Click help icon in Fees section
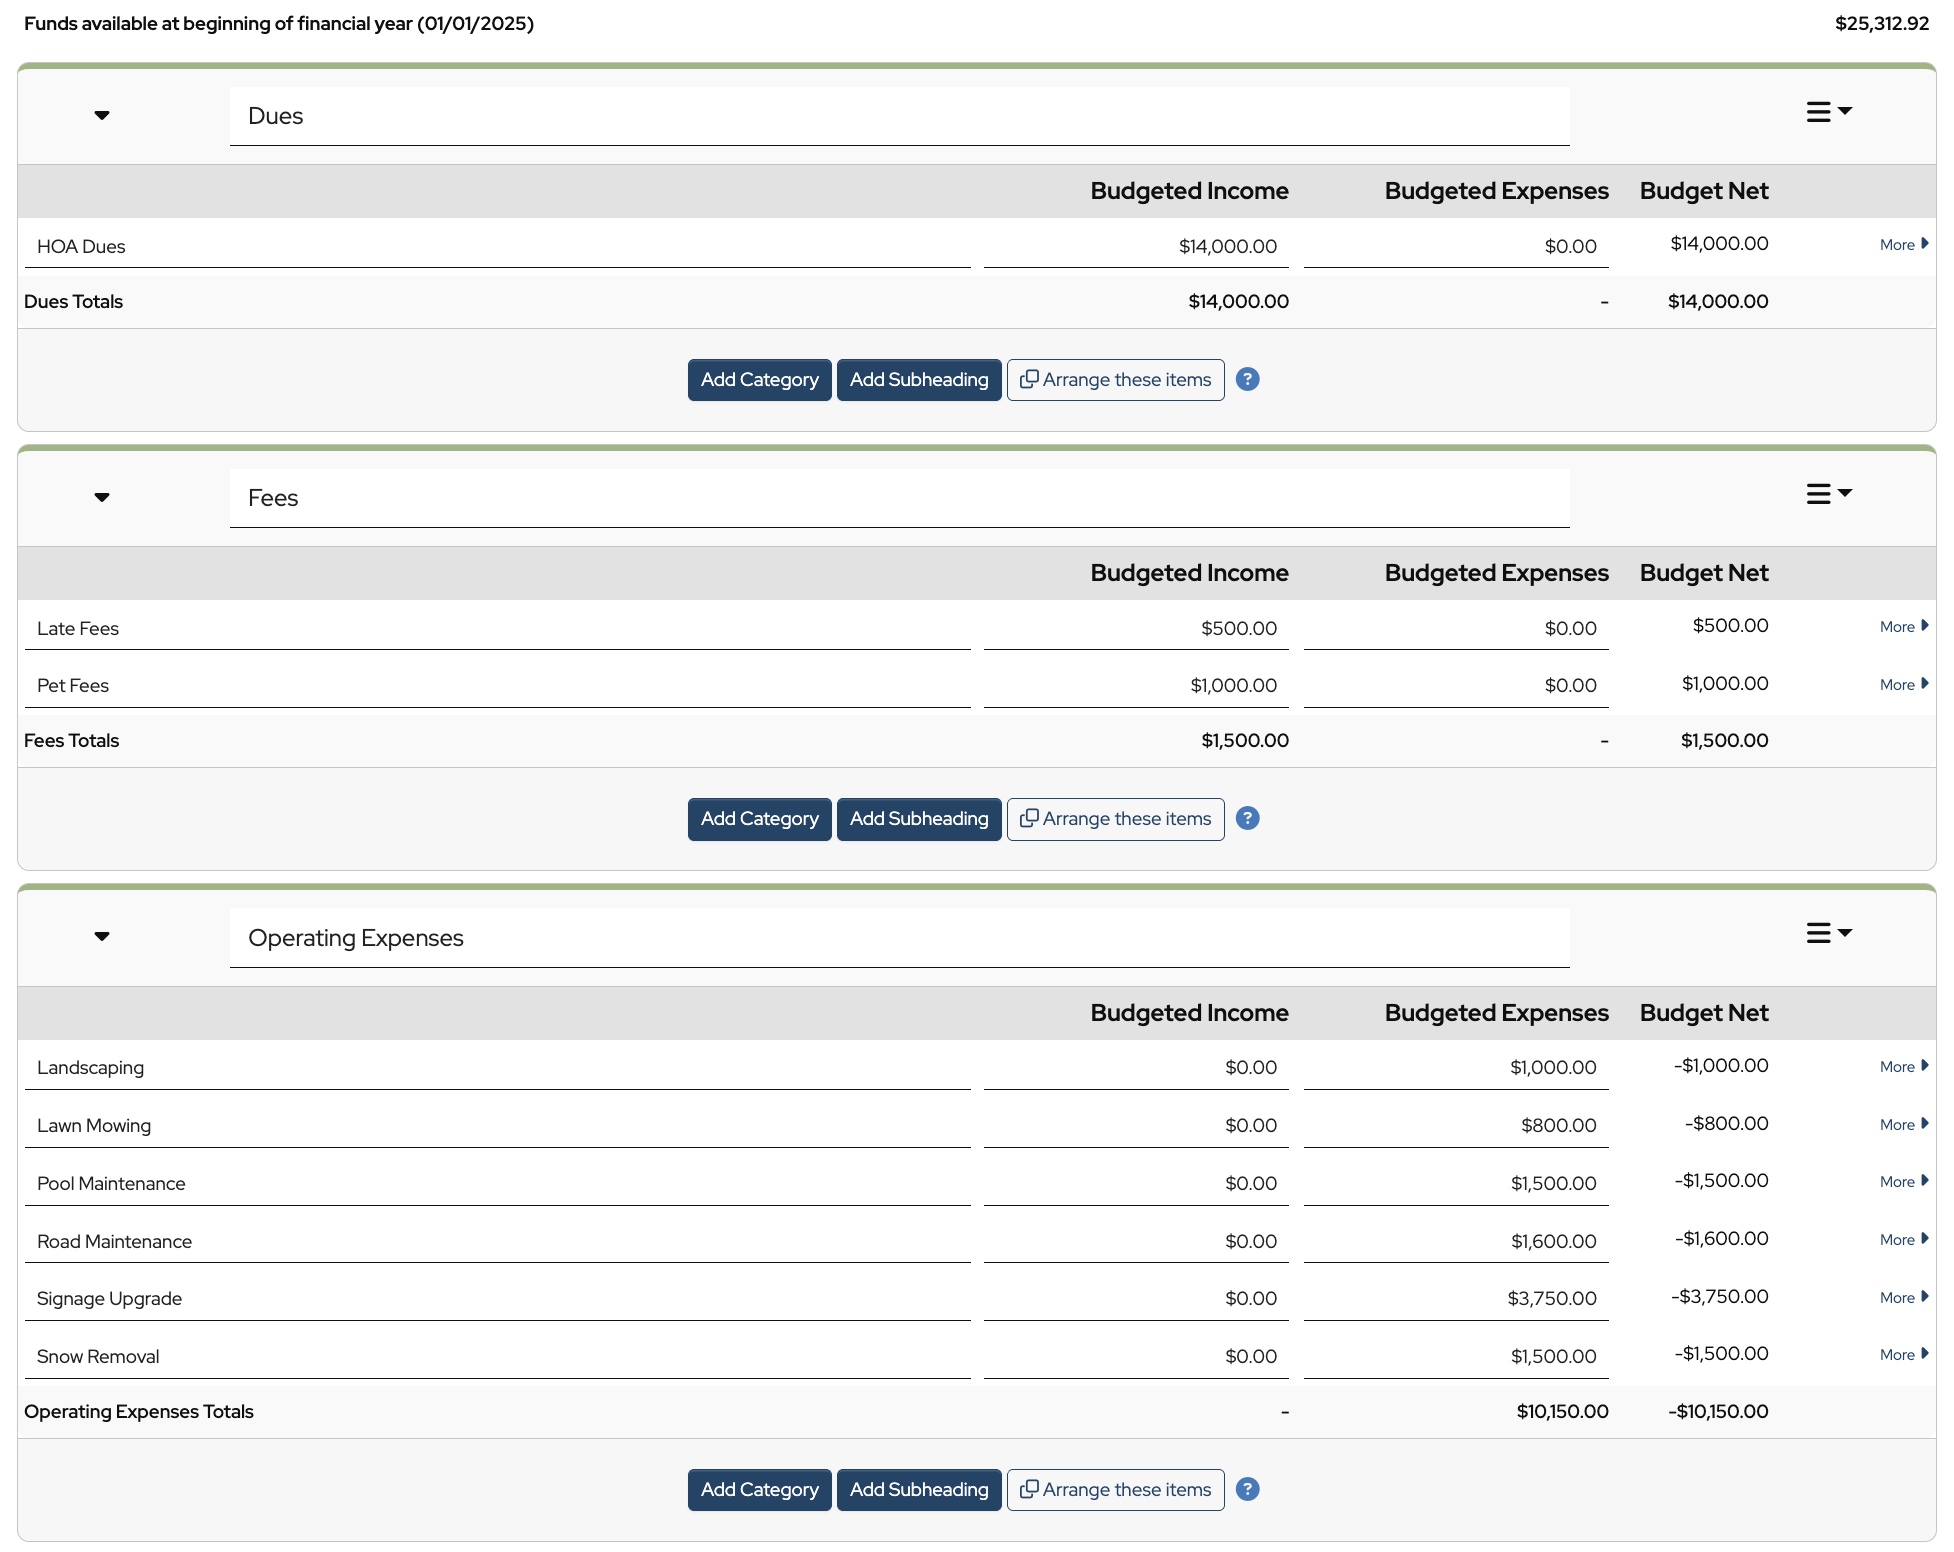 tap(1247, 819)
